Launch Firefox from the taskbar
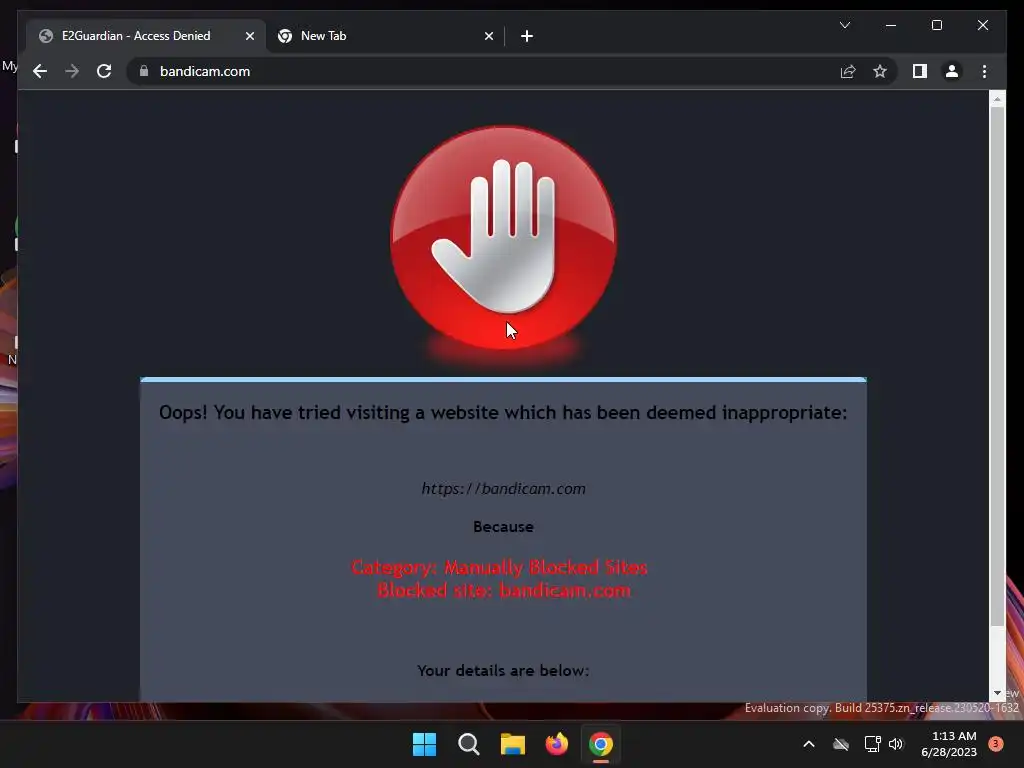Image resolution: width=1024 pixels, height=768 pixels. 556,744
